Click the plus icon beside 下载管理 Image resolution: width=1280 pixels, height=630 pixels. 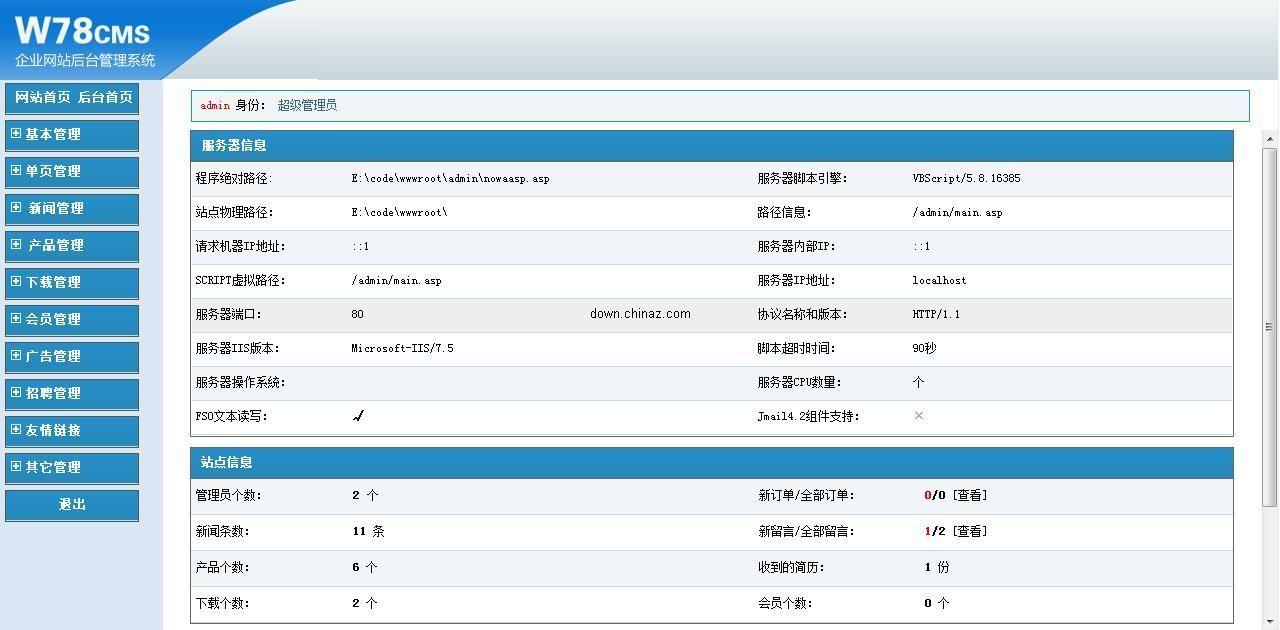click(16, 281)
